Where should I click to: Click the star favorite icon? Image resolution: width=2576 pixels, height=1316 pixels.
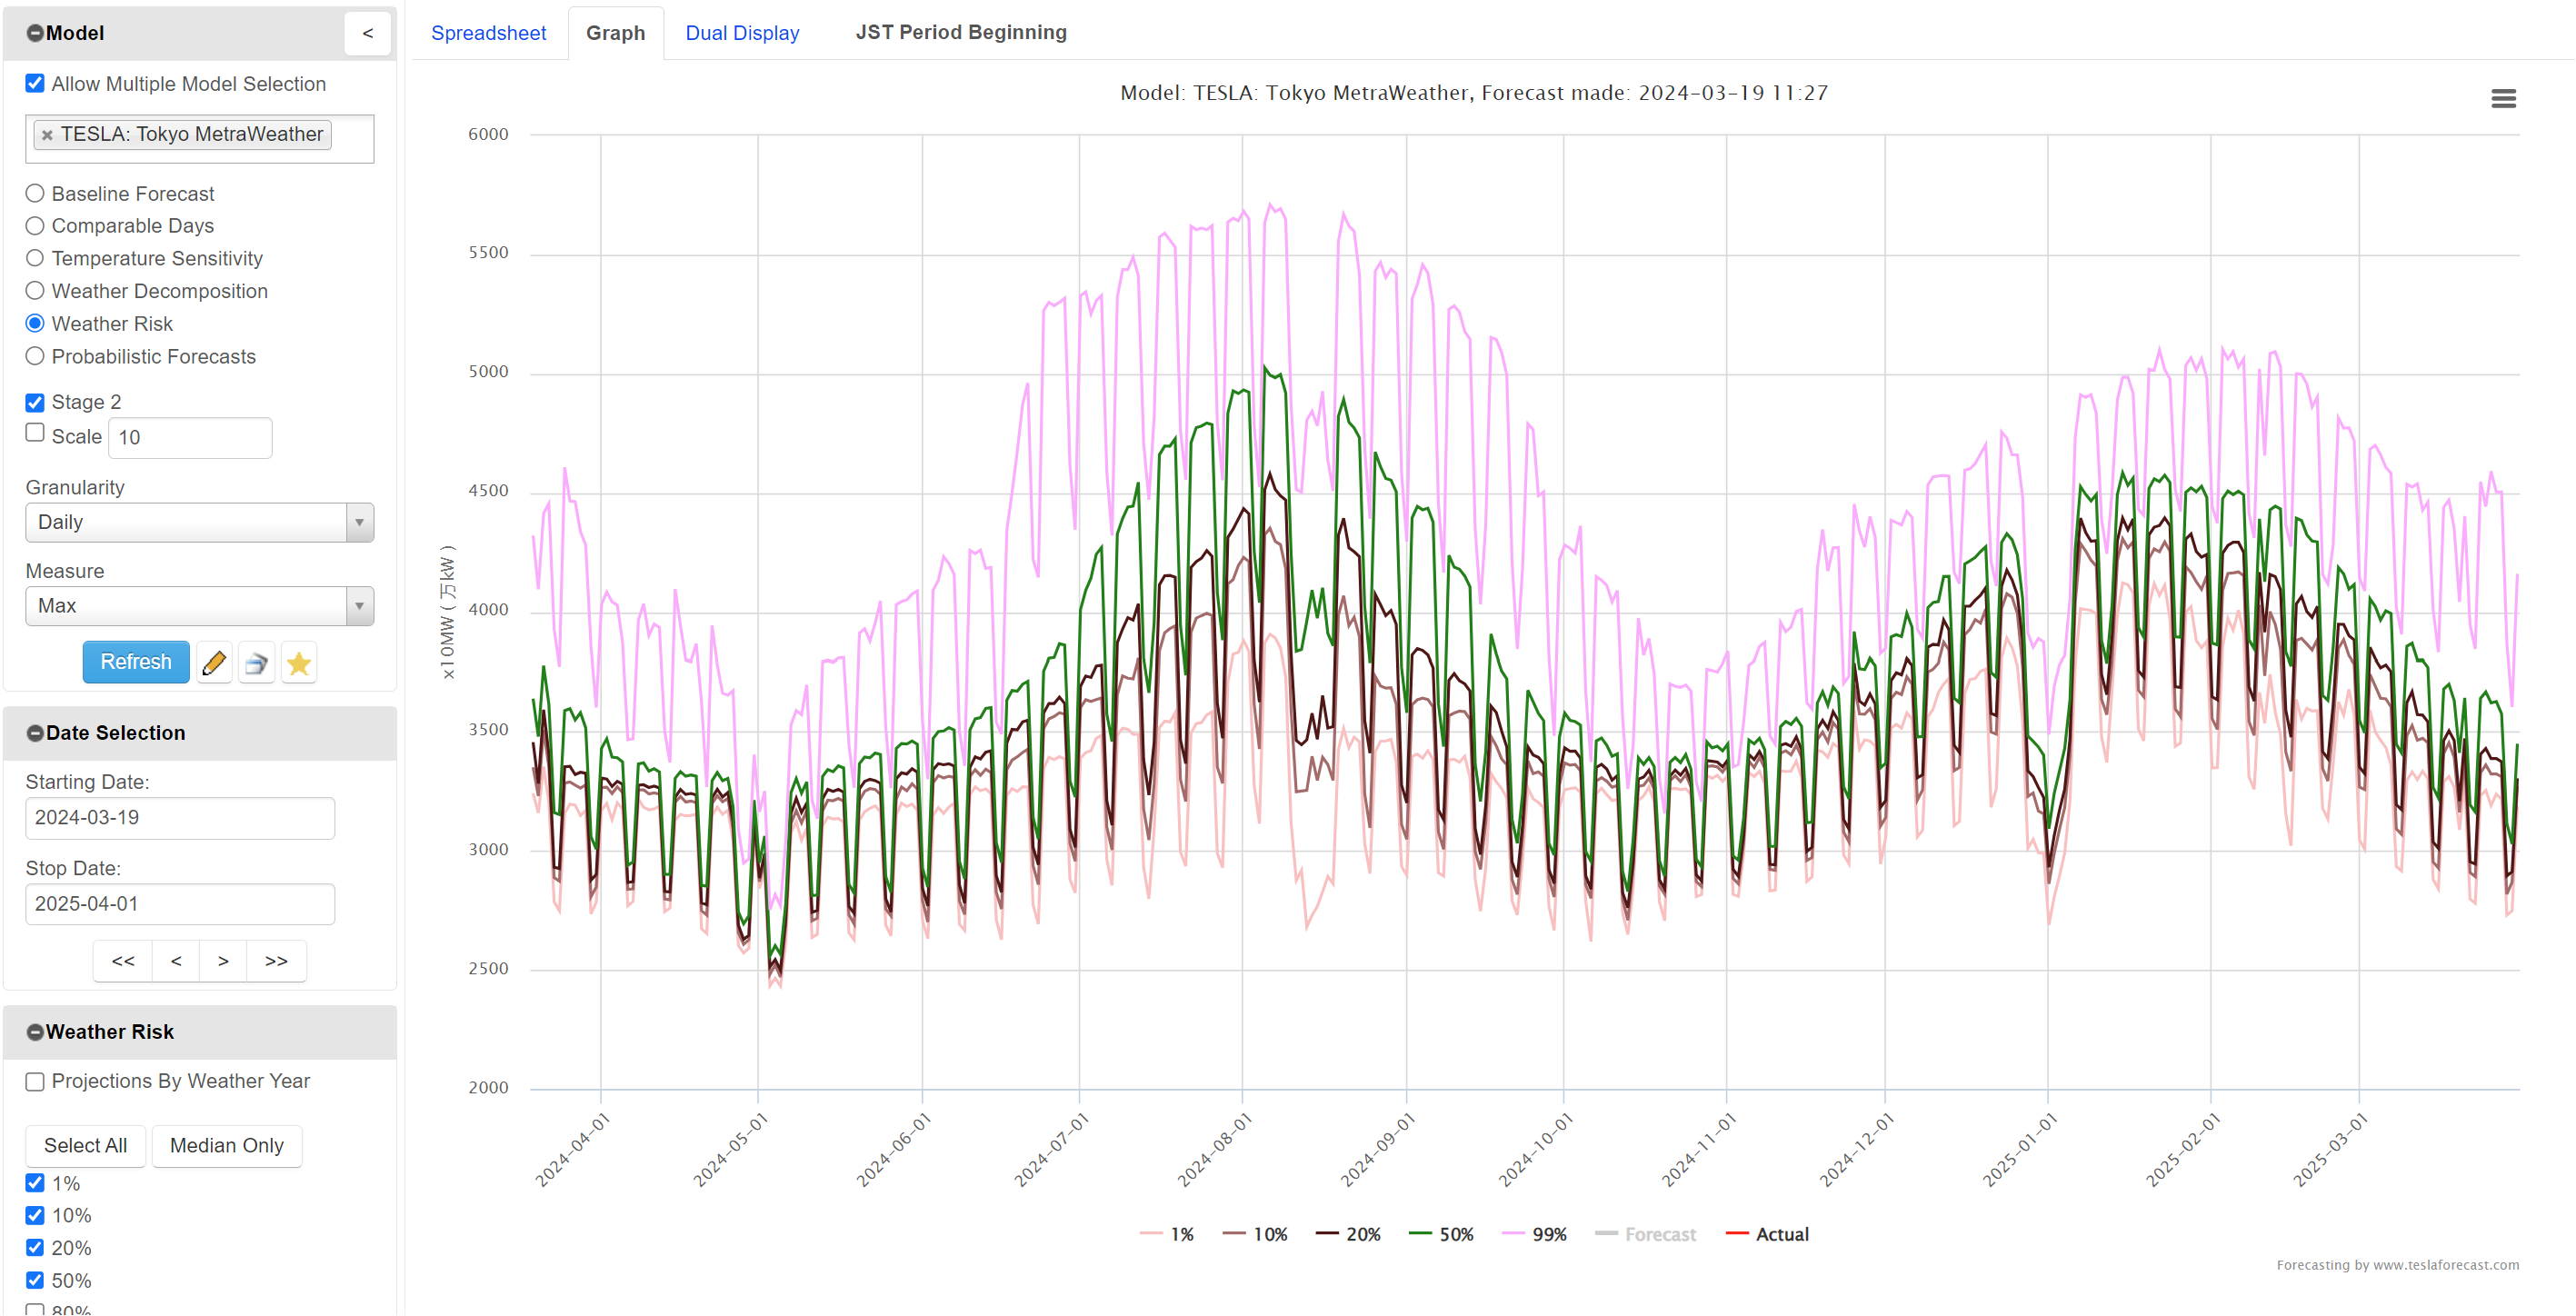pos(298,662)
